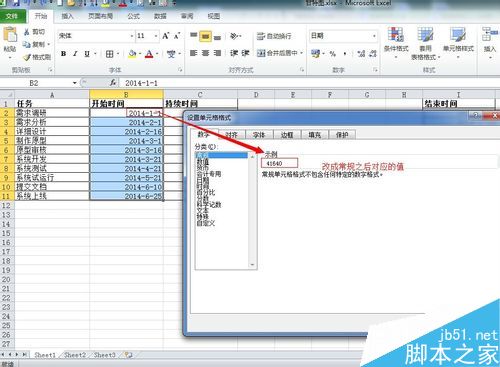Select the Sheet2 worksheet tab

75,355
